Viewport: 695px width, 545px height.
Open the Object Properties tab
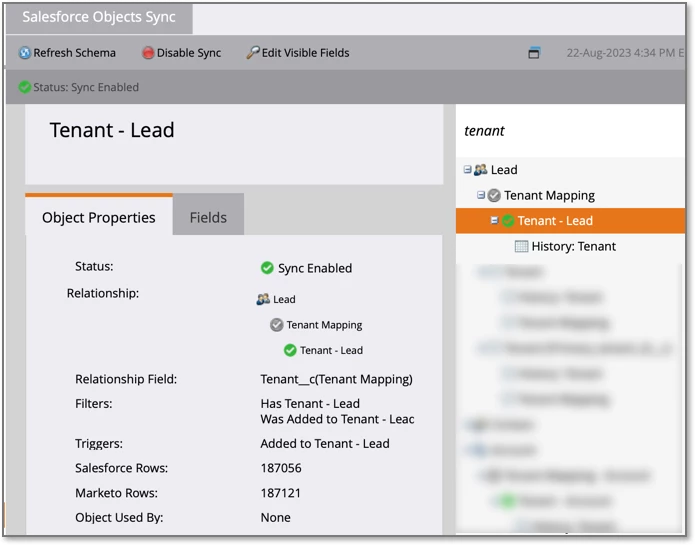tap(99, 216)
